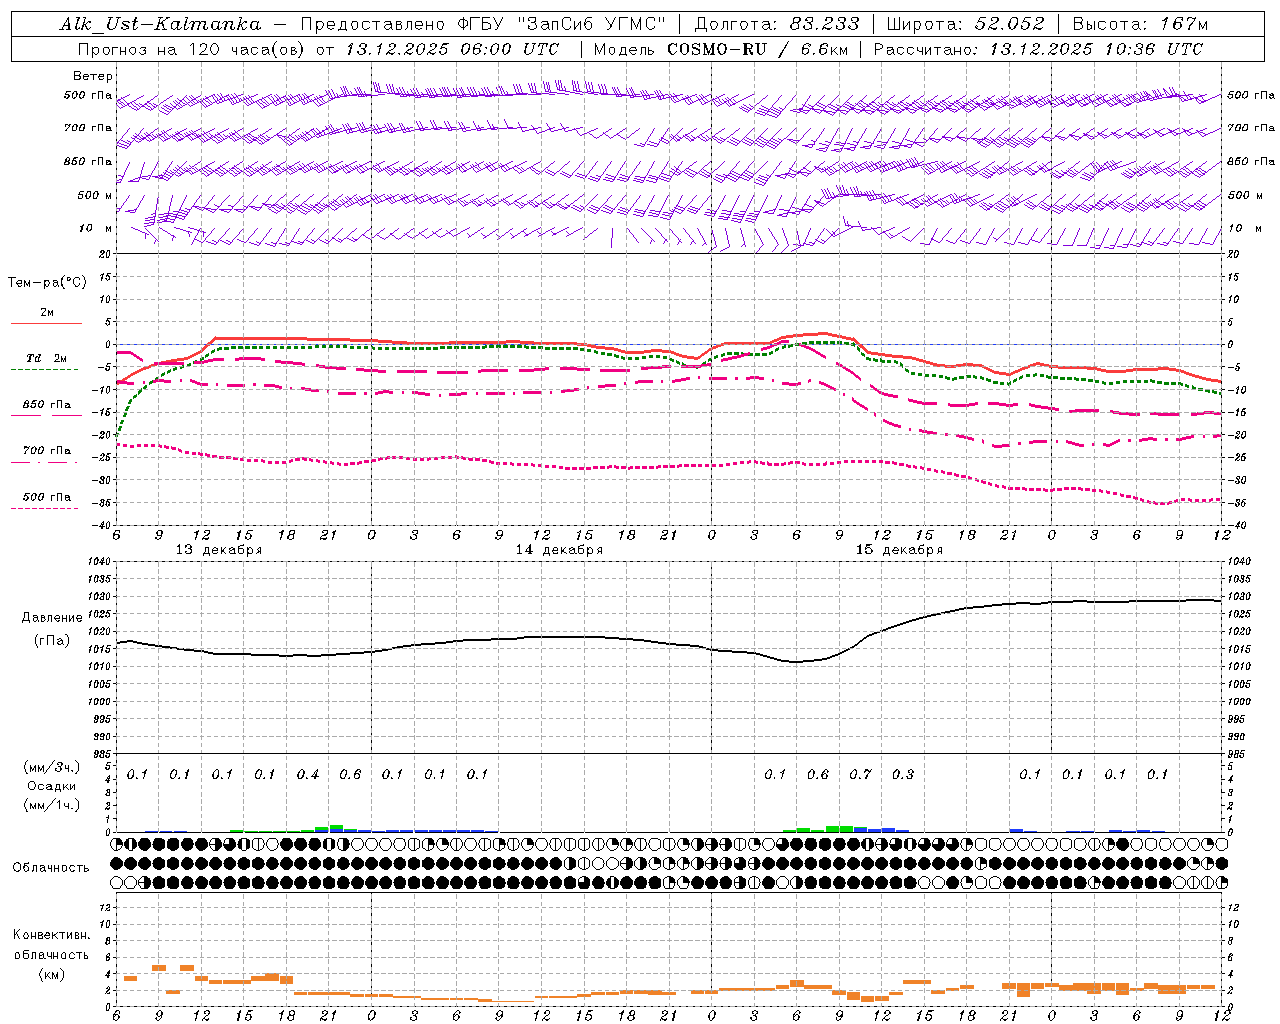Click the Широта: 52.052 latitude value
1280x1024 pixels.
(x=965, y=24)
